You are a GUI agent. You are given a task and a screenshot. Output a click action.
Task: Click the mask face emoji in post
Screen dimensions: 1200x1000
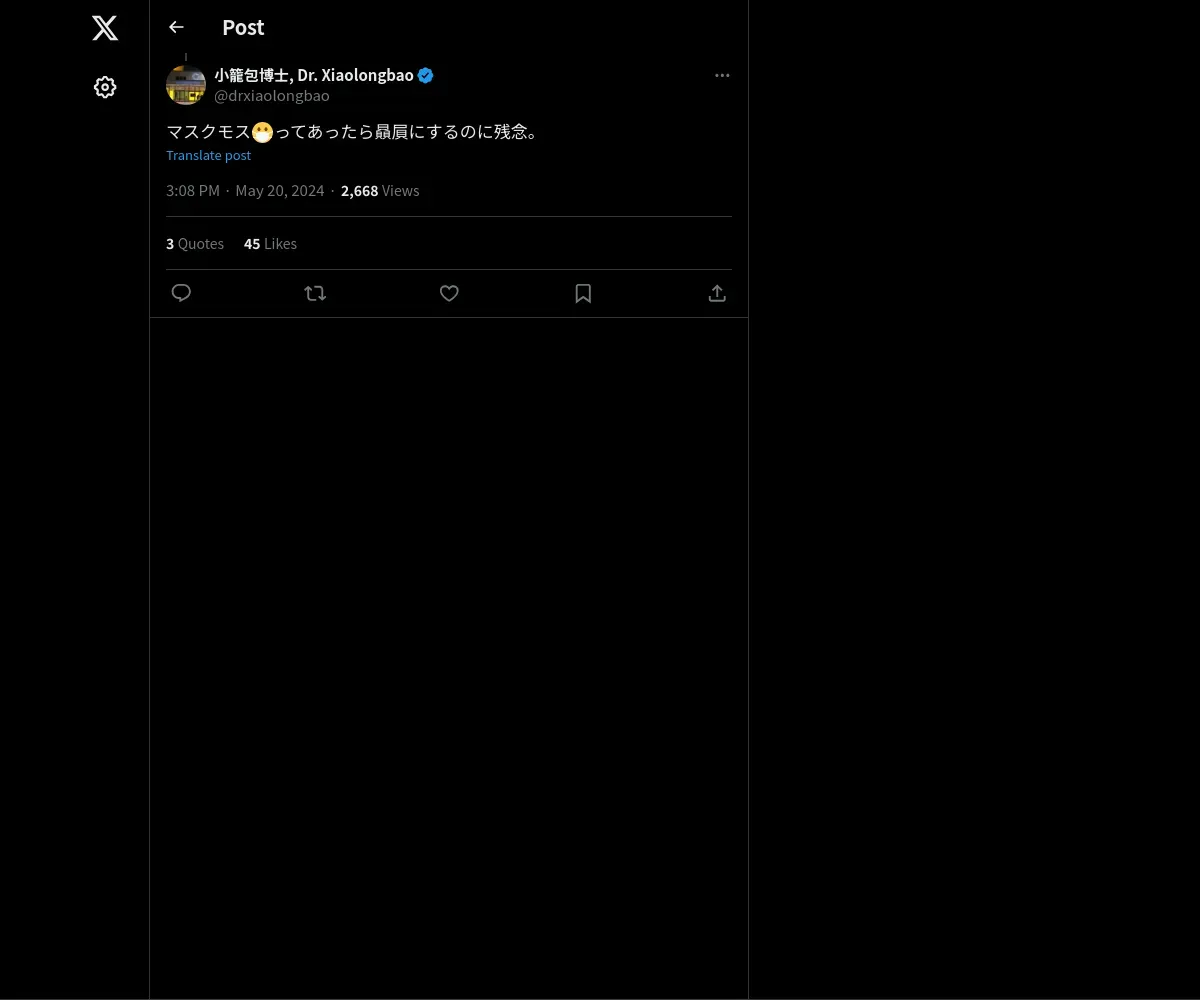(262, 132)
